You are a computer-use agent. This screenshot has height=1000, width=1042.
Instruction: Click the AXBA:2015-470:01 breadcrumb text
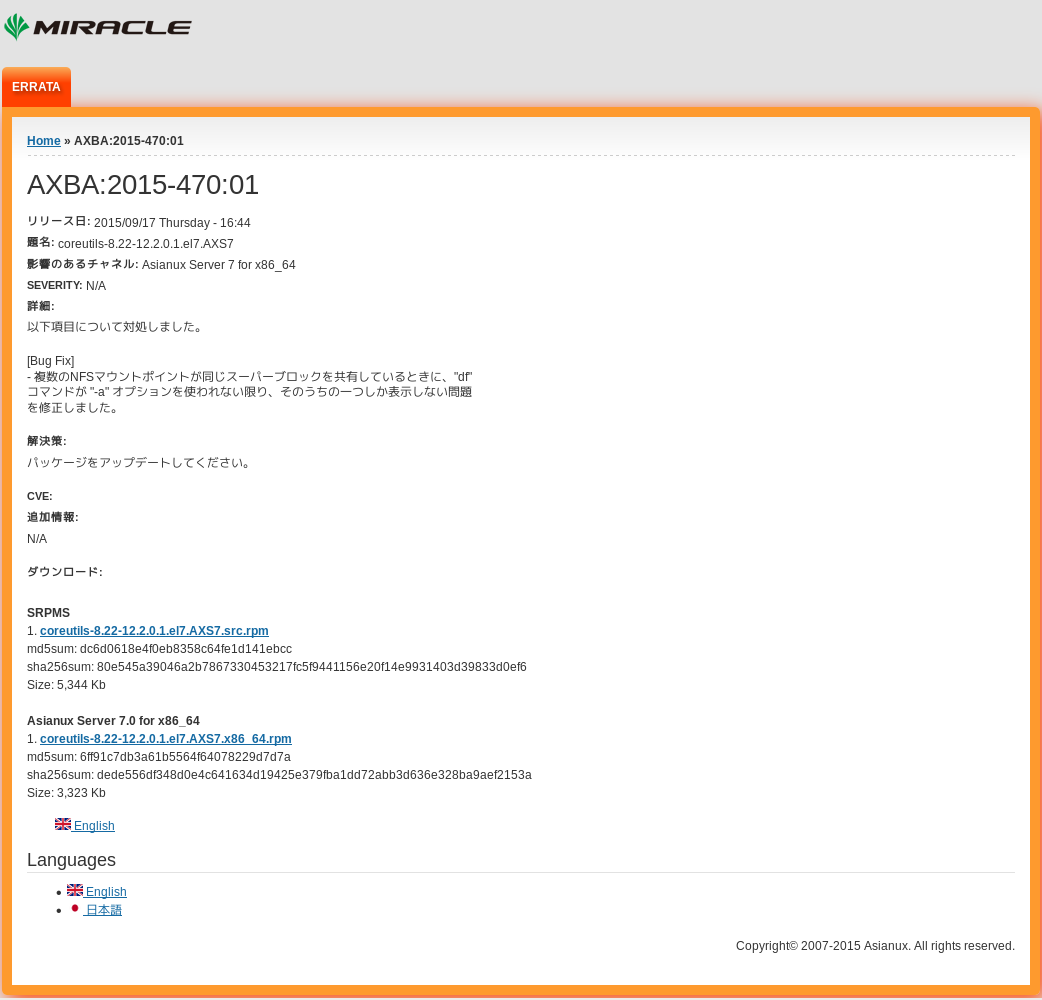[129, 141]
